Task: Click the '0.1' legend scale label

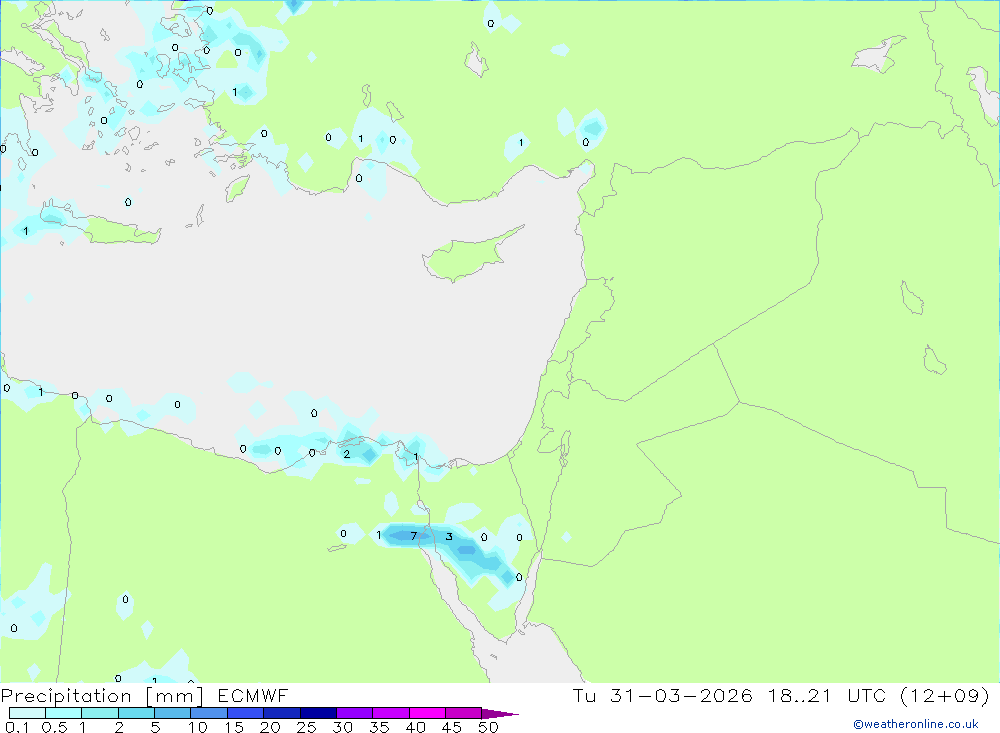Action: click(x=17, y=727)
